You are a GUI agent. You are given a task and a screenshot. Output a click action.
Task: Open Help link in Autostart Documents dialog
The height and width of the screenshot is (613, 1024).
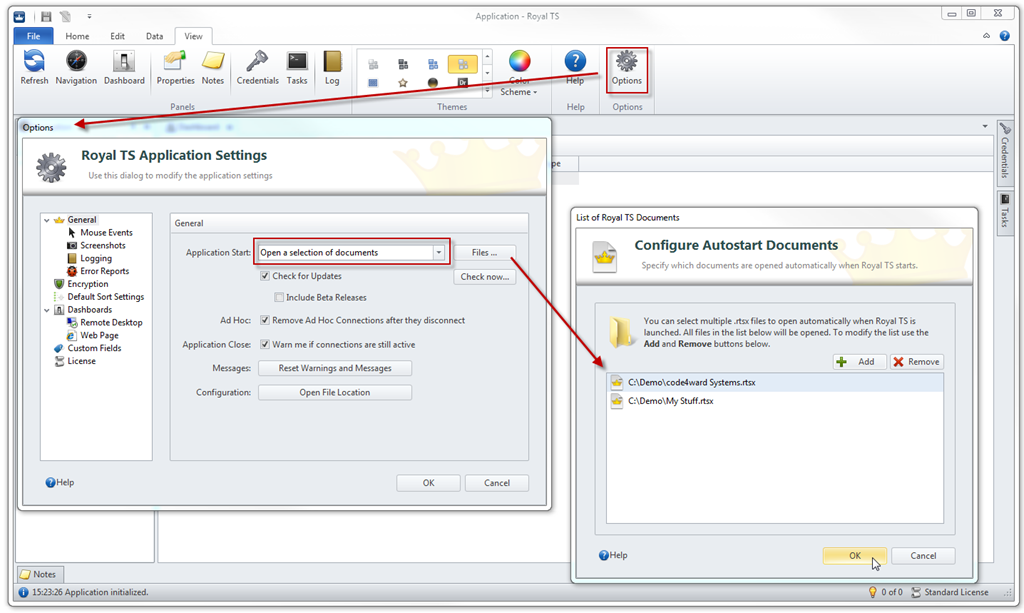(613, 556)
